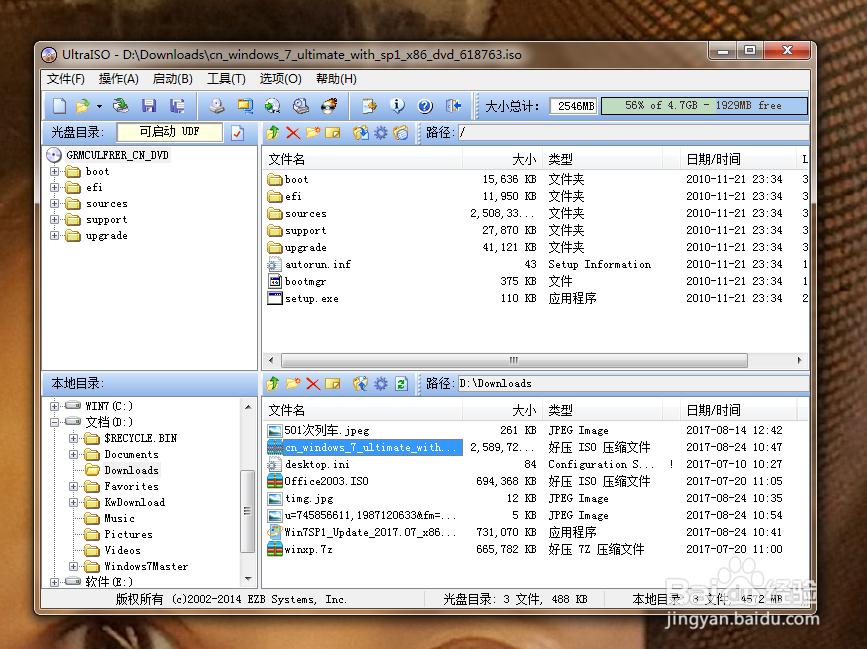
Task: Click the Exit door icon
Action: click(x=453, y=106)
